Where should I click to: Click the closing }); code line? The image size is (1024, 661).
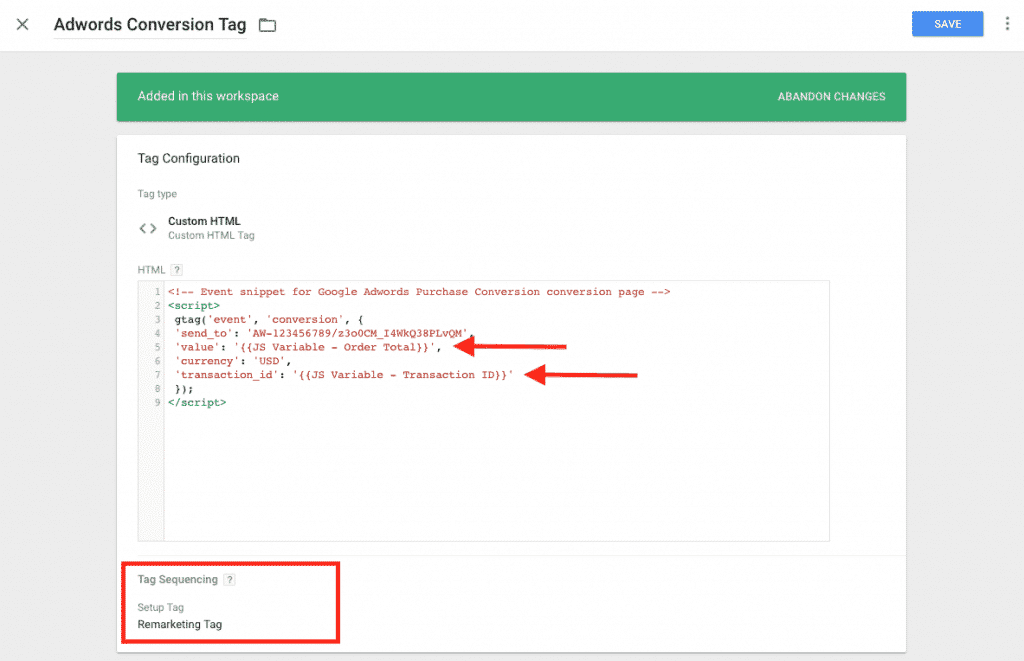pos(184,389)
